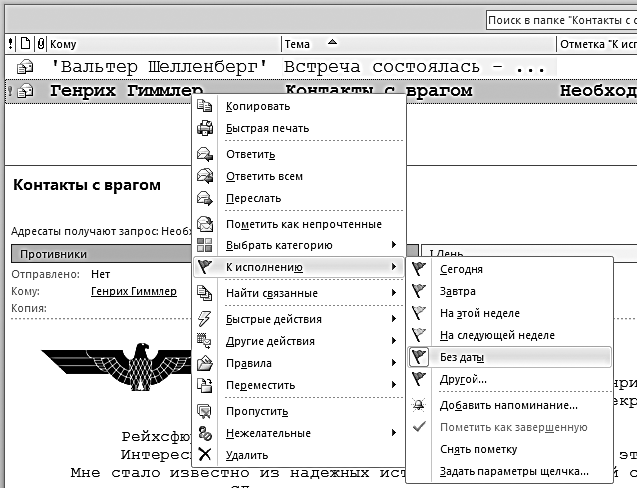Click the Быстрая печать printer icon

coord(205,129)
